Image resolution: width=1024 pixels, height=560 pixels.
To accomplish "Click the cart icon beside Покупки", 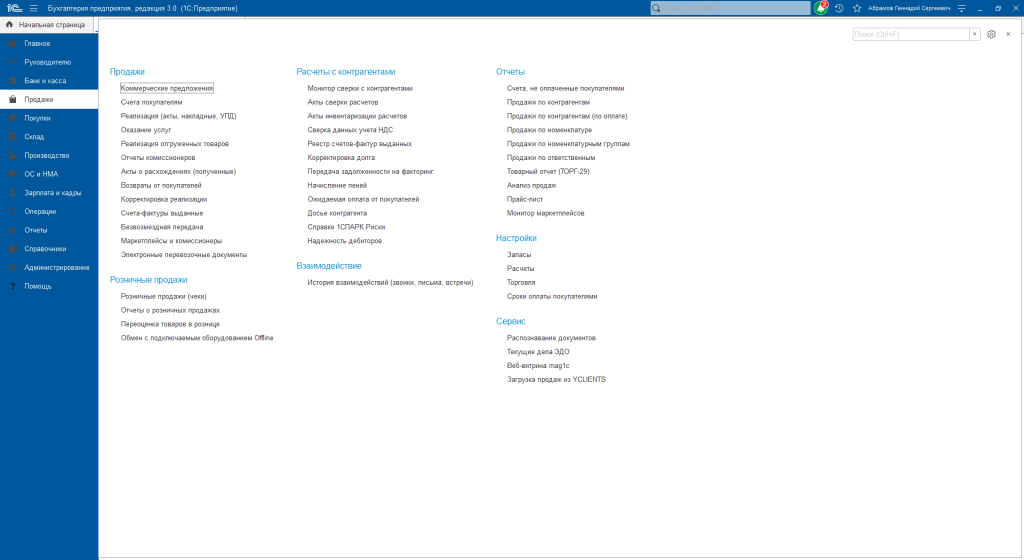I will pyautogui.click(x=12, y=118).
